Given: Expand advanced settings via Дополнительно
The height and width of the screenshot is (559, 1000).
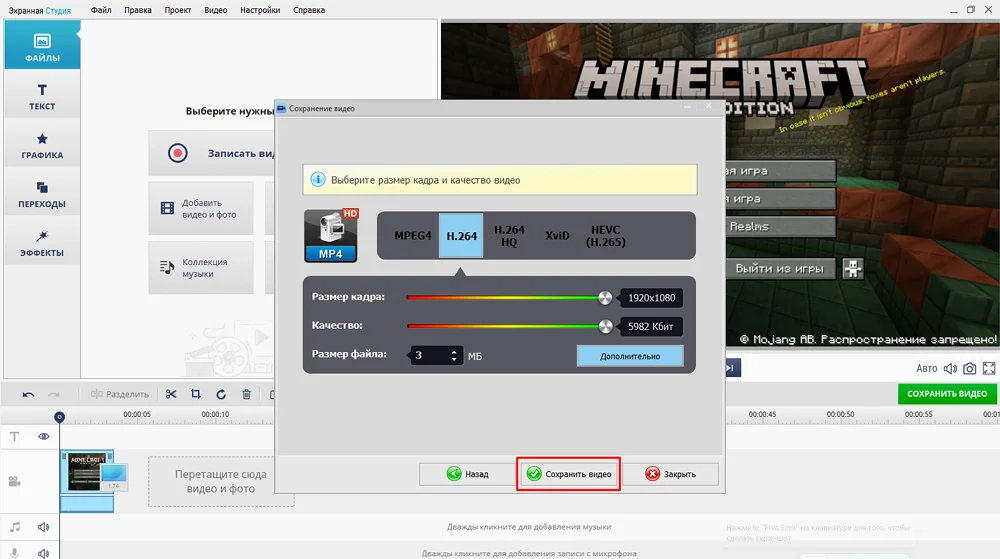Looking at the screenshot, I should 630,356.
